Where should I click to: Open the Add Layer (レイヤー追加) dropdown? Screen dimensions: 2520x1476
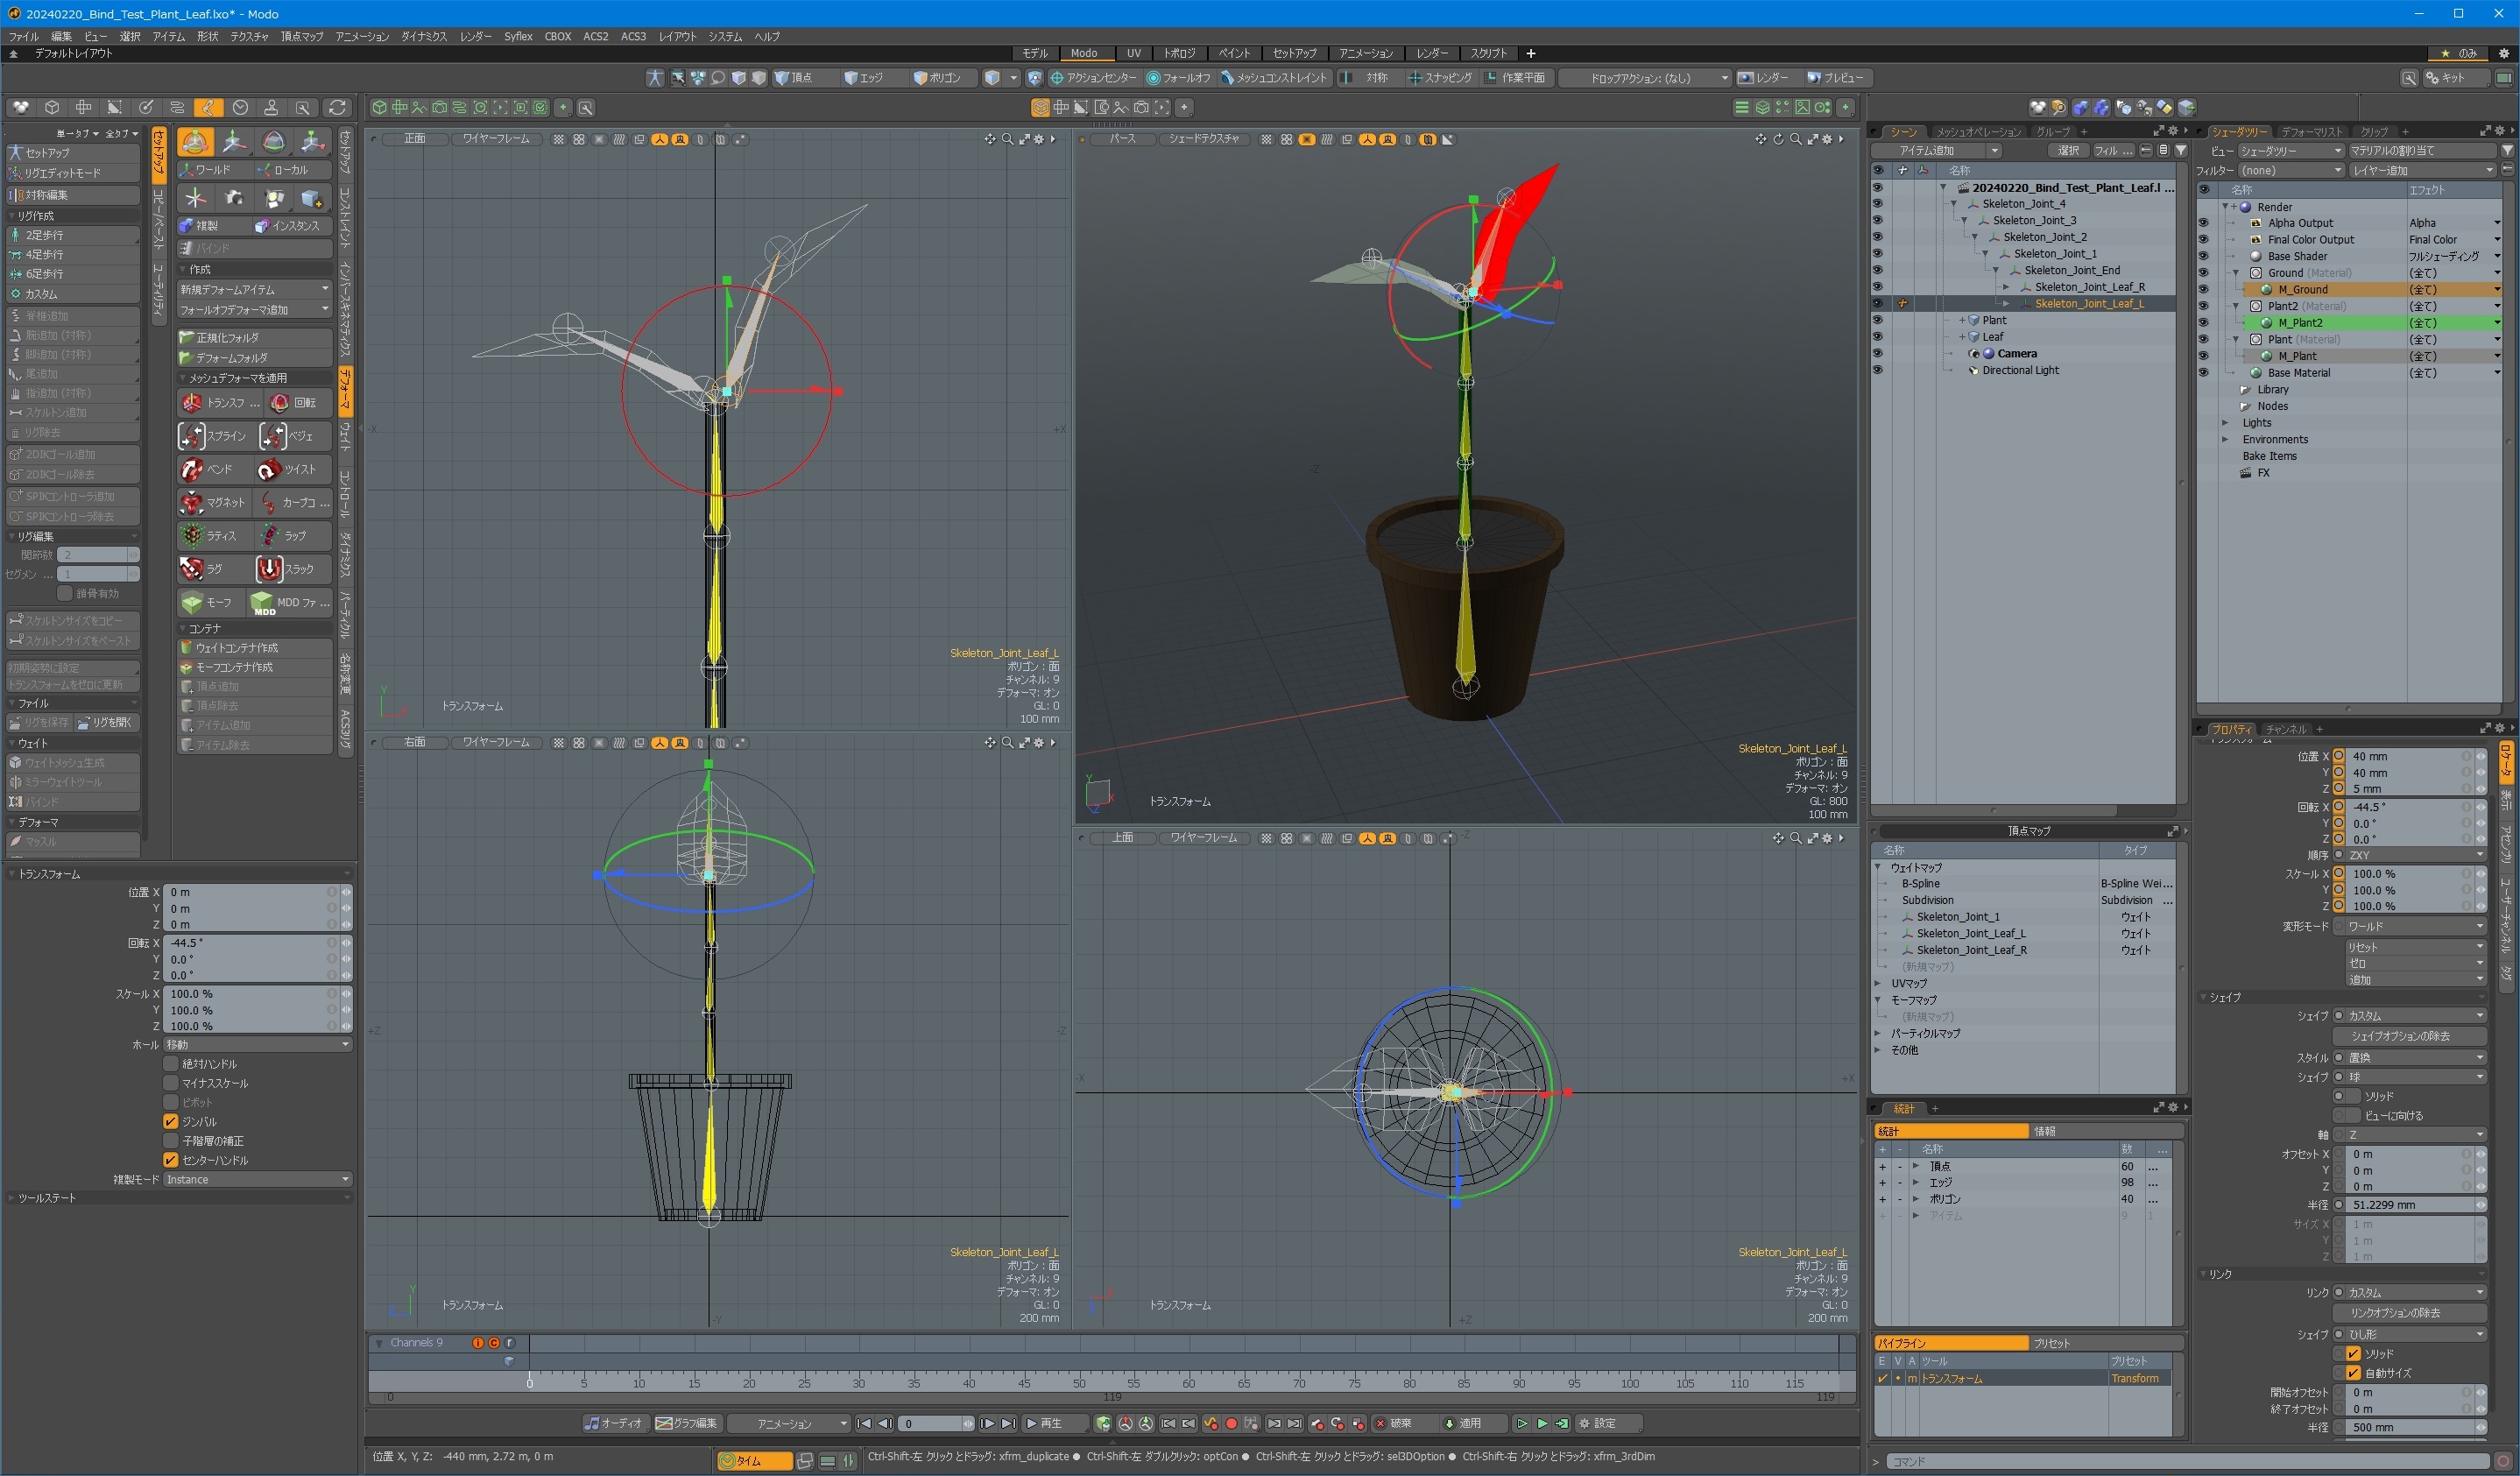pyautogui.click(x=2422, y=170)
